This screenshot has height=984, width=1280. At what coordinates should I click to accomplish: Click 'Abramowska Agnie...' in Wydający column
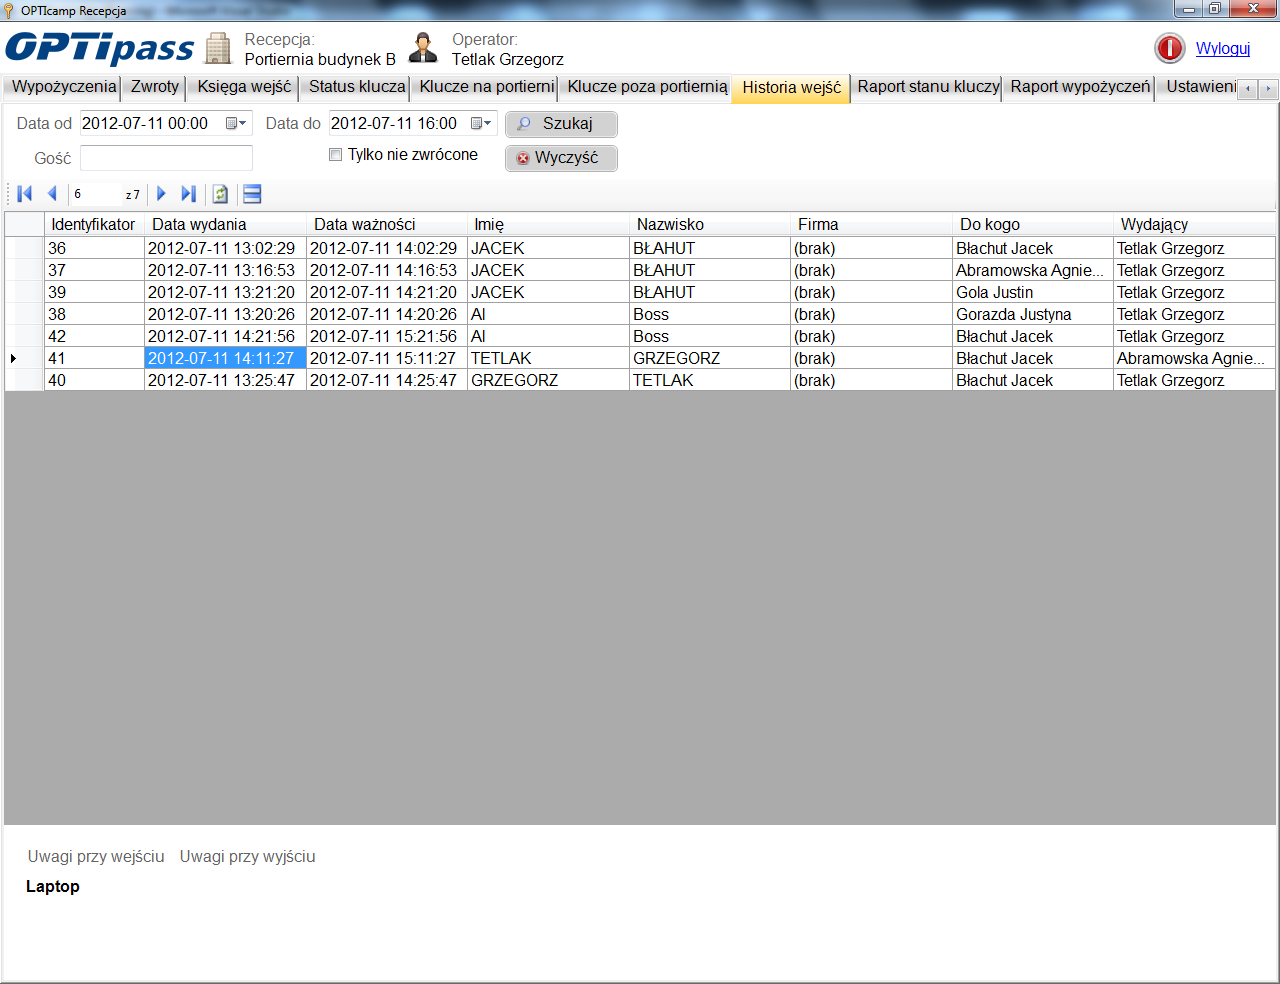click(1194, 358)
